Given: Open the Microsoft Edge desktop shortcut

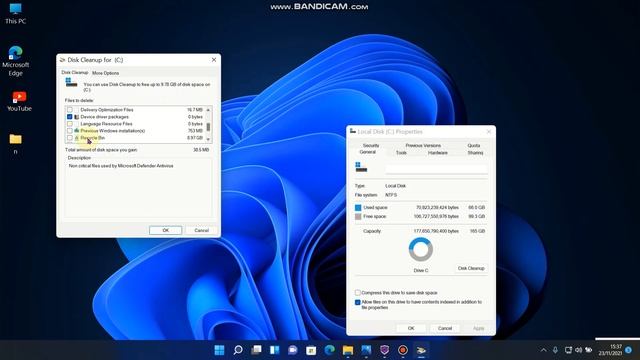Looking at the screenshot, I should coord(16,61).
